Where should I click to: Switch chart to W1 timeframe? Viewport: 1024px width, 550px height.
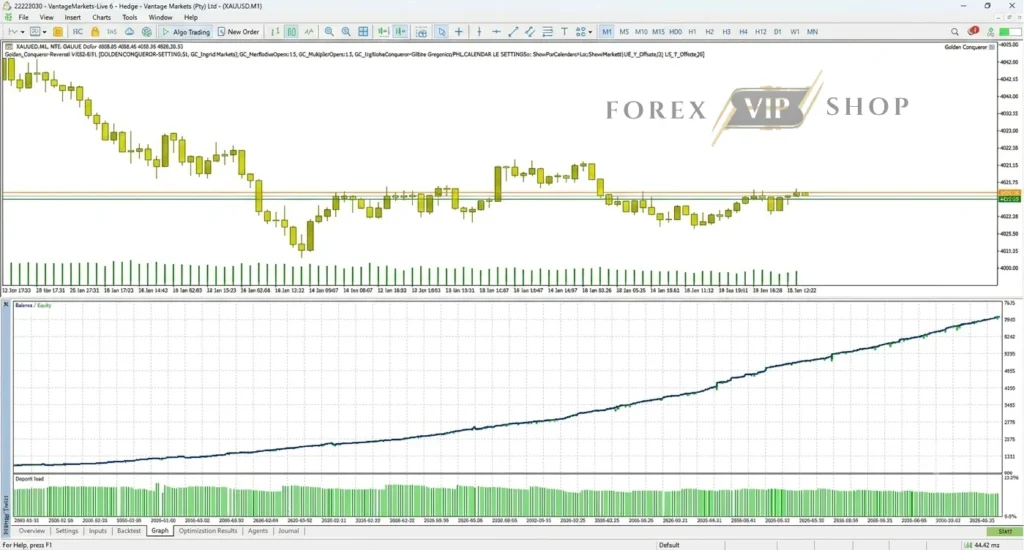[794, 31]
